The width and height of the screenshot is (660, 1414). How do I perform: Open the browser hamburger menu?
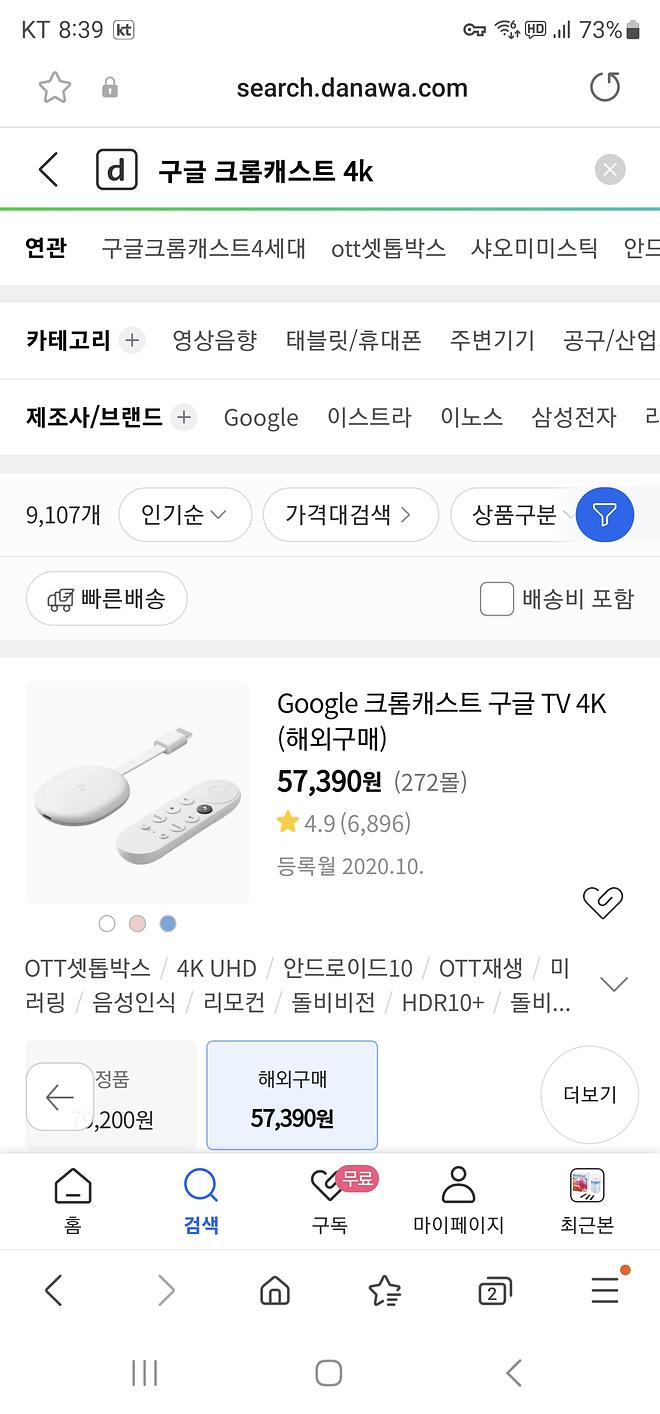tap(605, 1291)
